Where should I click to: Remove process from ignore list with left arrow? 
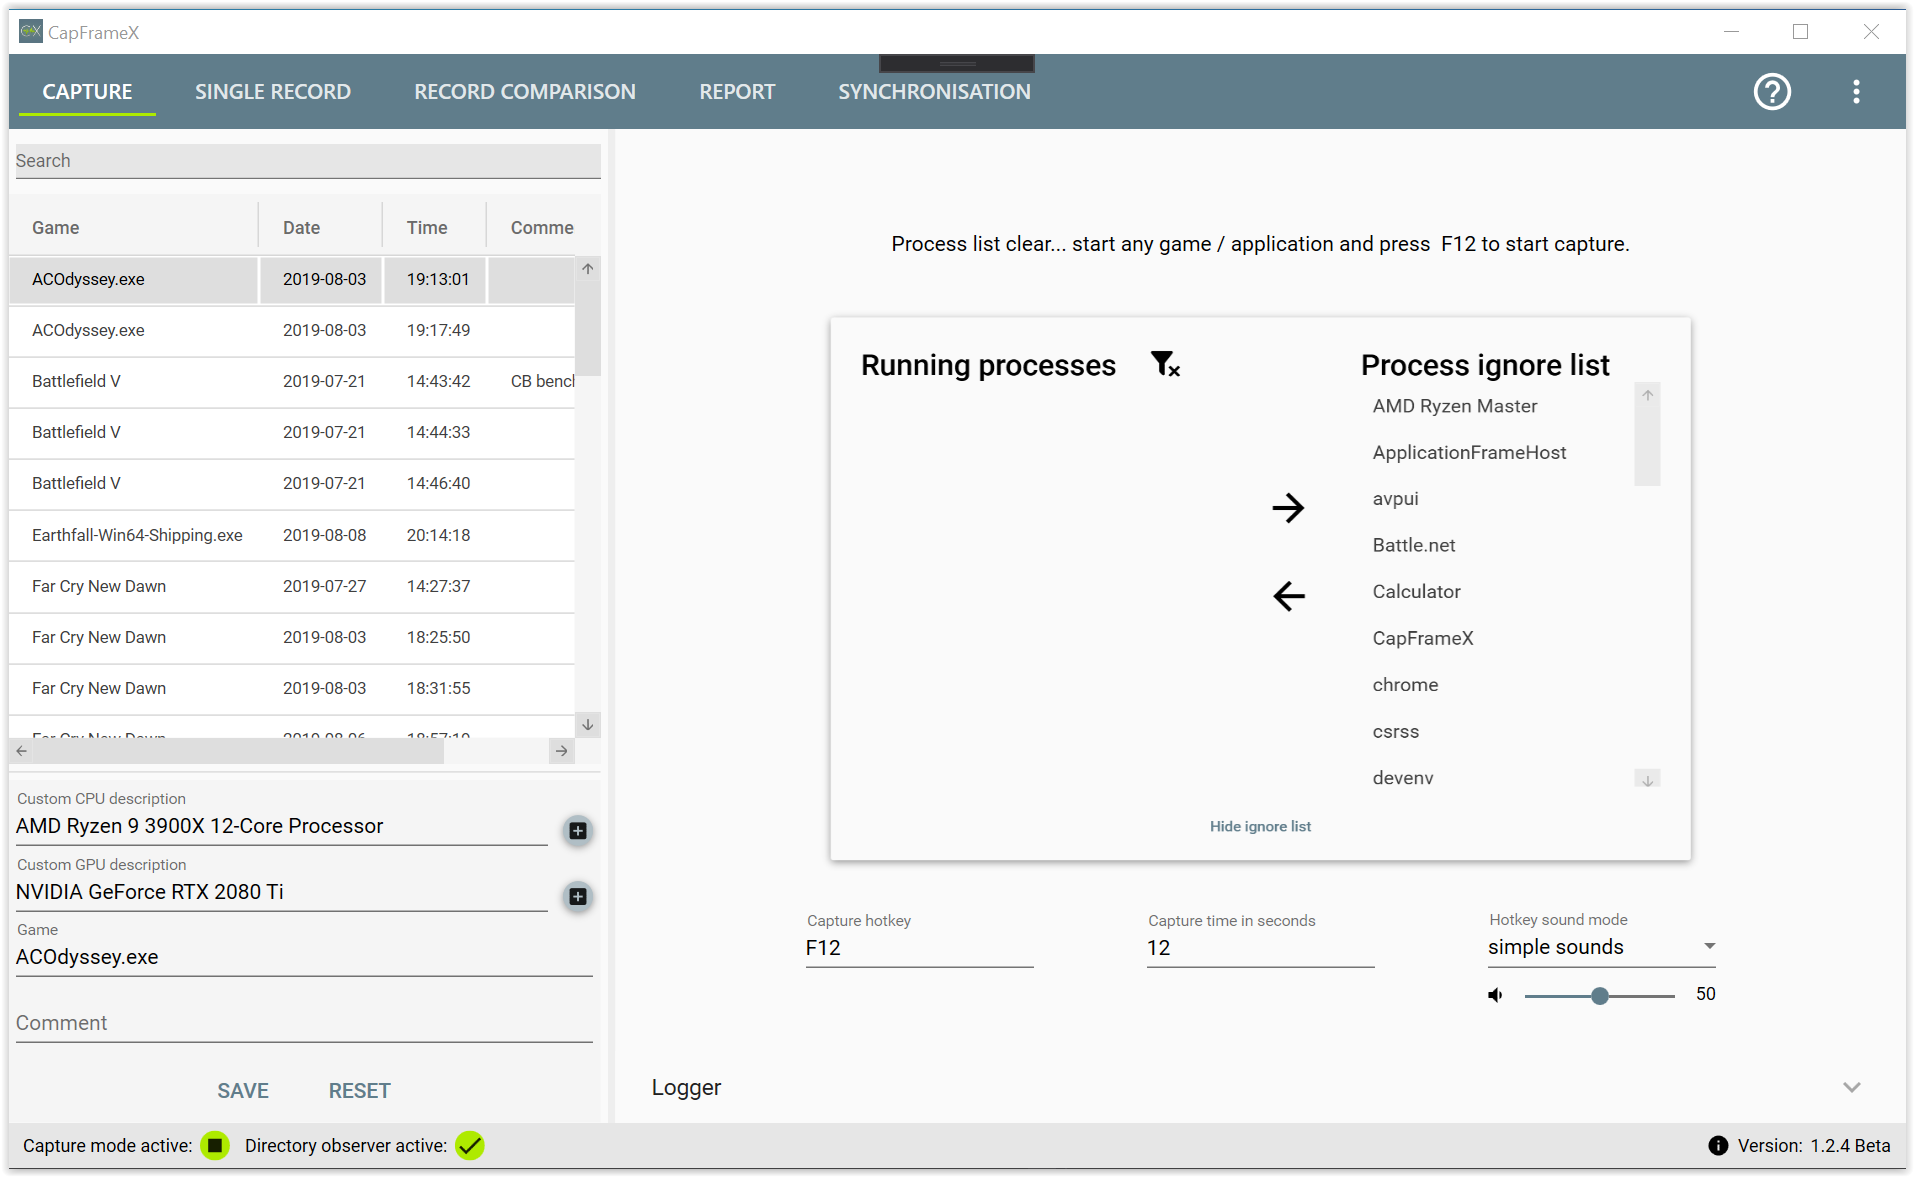tap(1288, 596)
